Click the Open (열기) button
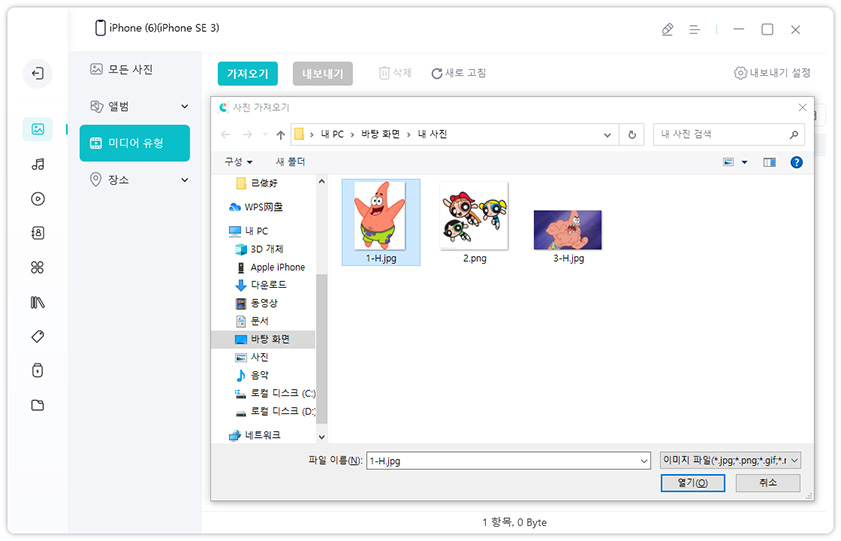 (692, 483)
